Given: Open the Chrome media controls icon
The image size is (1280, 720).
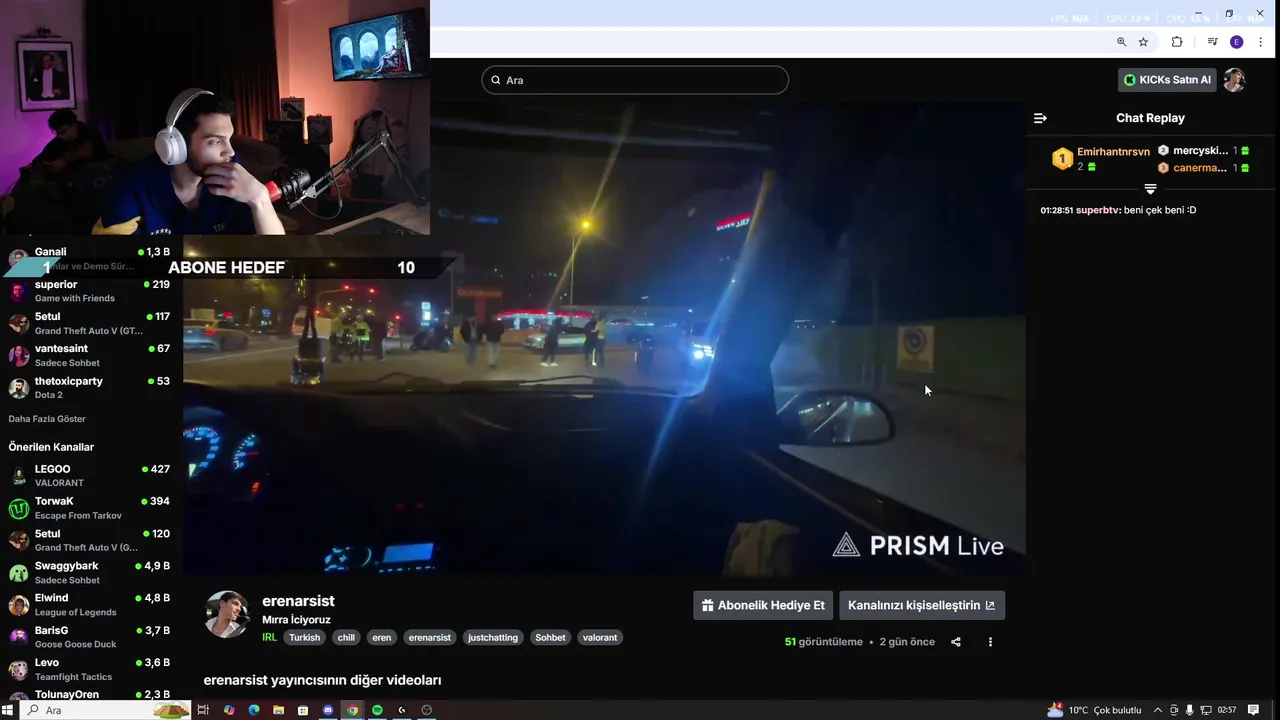Looking at the screenshot, I should 1212,42.
